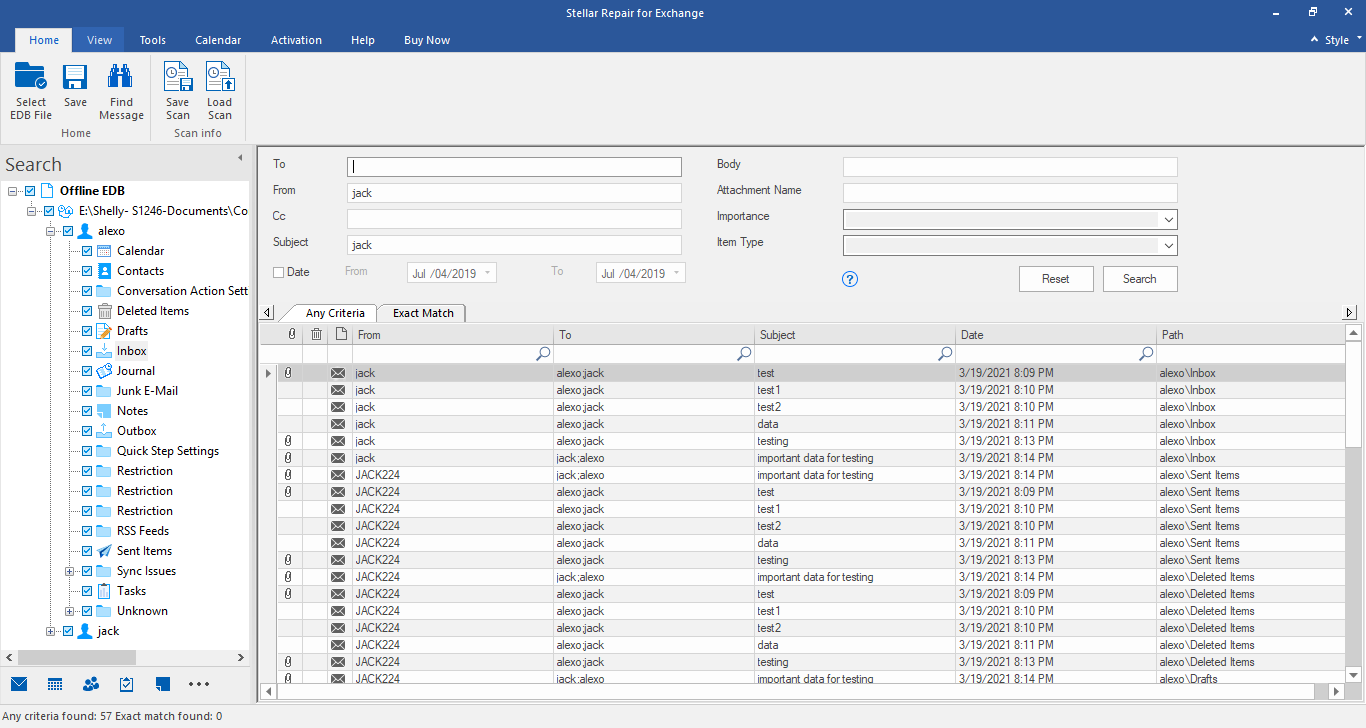
Task: Click the search magnifier in To filter
Action: coord(744,353)
